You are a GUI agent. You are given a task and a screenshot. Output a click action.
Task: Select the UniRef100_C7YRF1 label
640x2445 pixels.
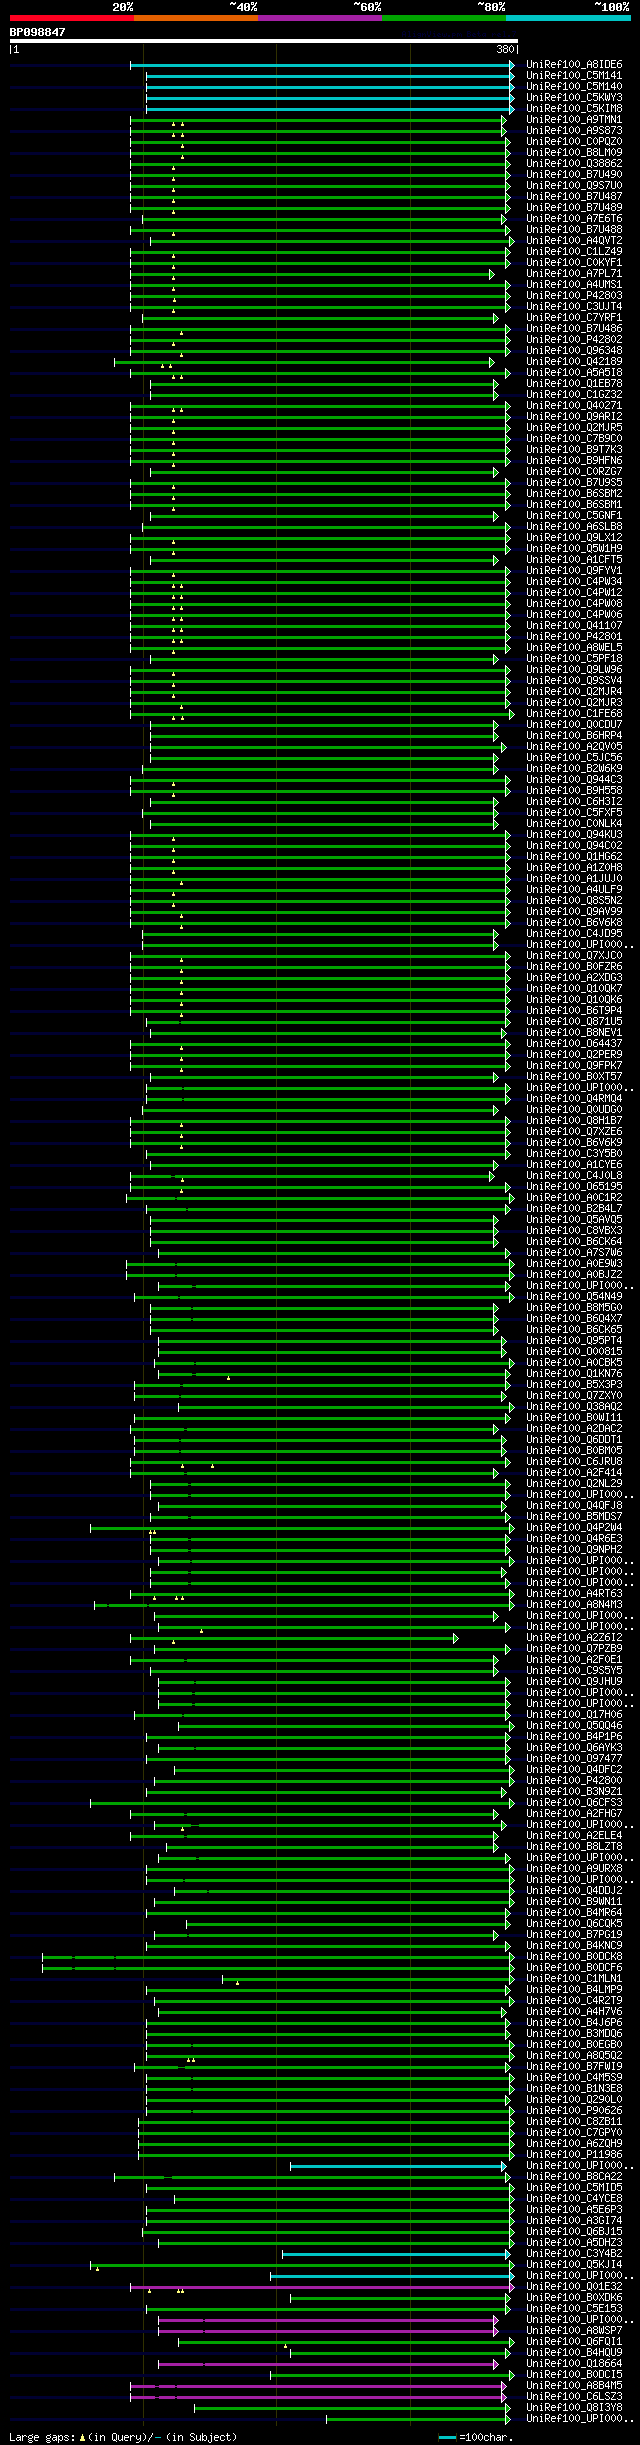pyautogui.click(x=574, y=318)
